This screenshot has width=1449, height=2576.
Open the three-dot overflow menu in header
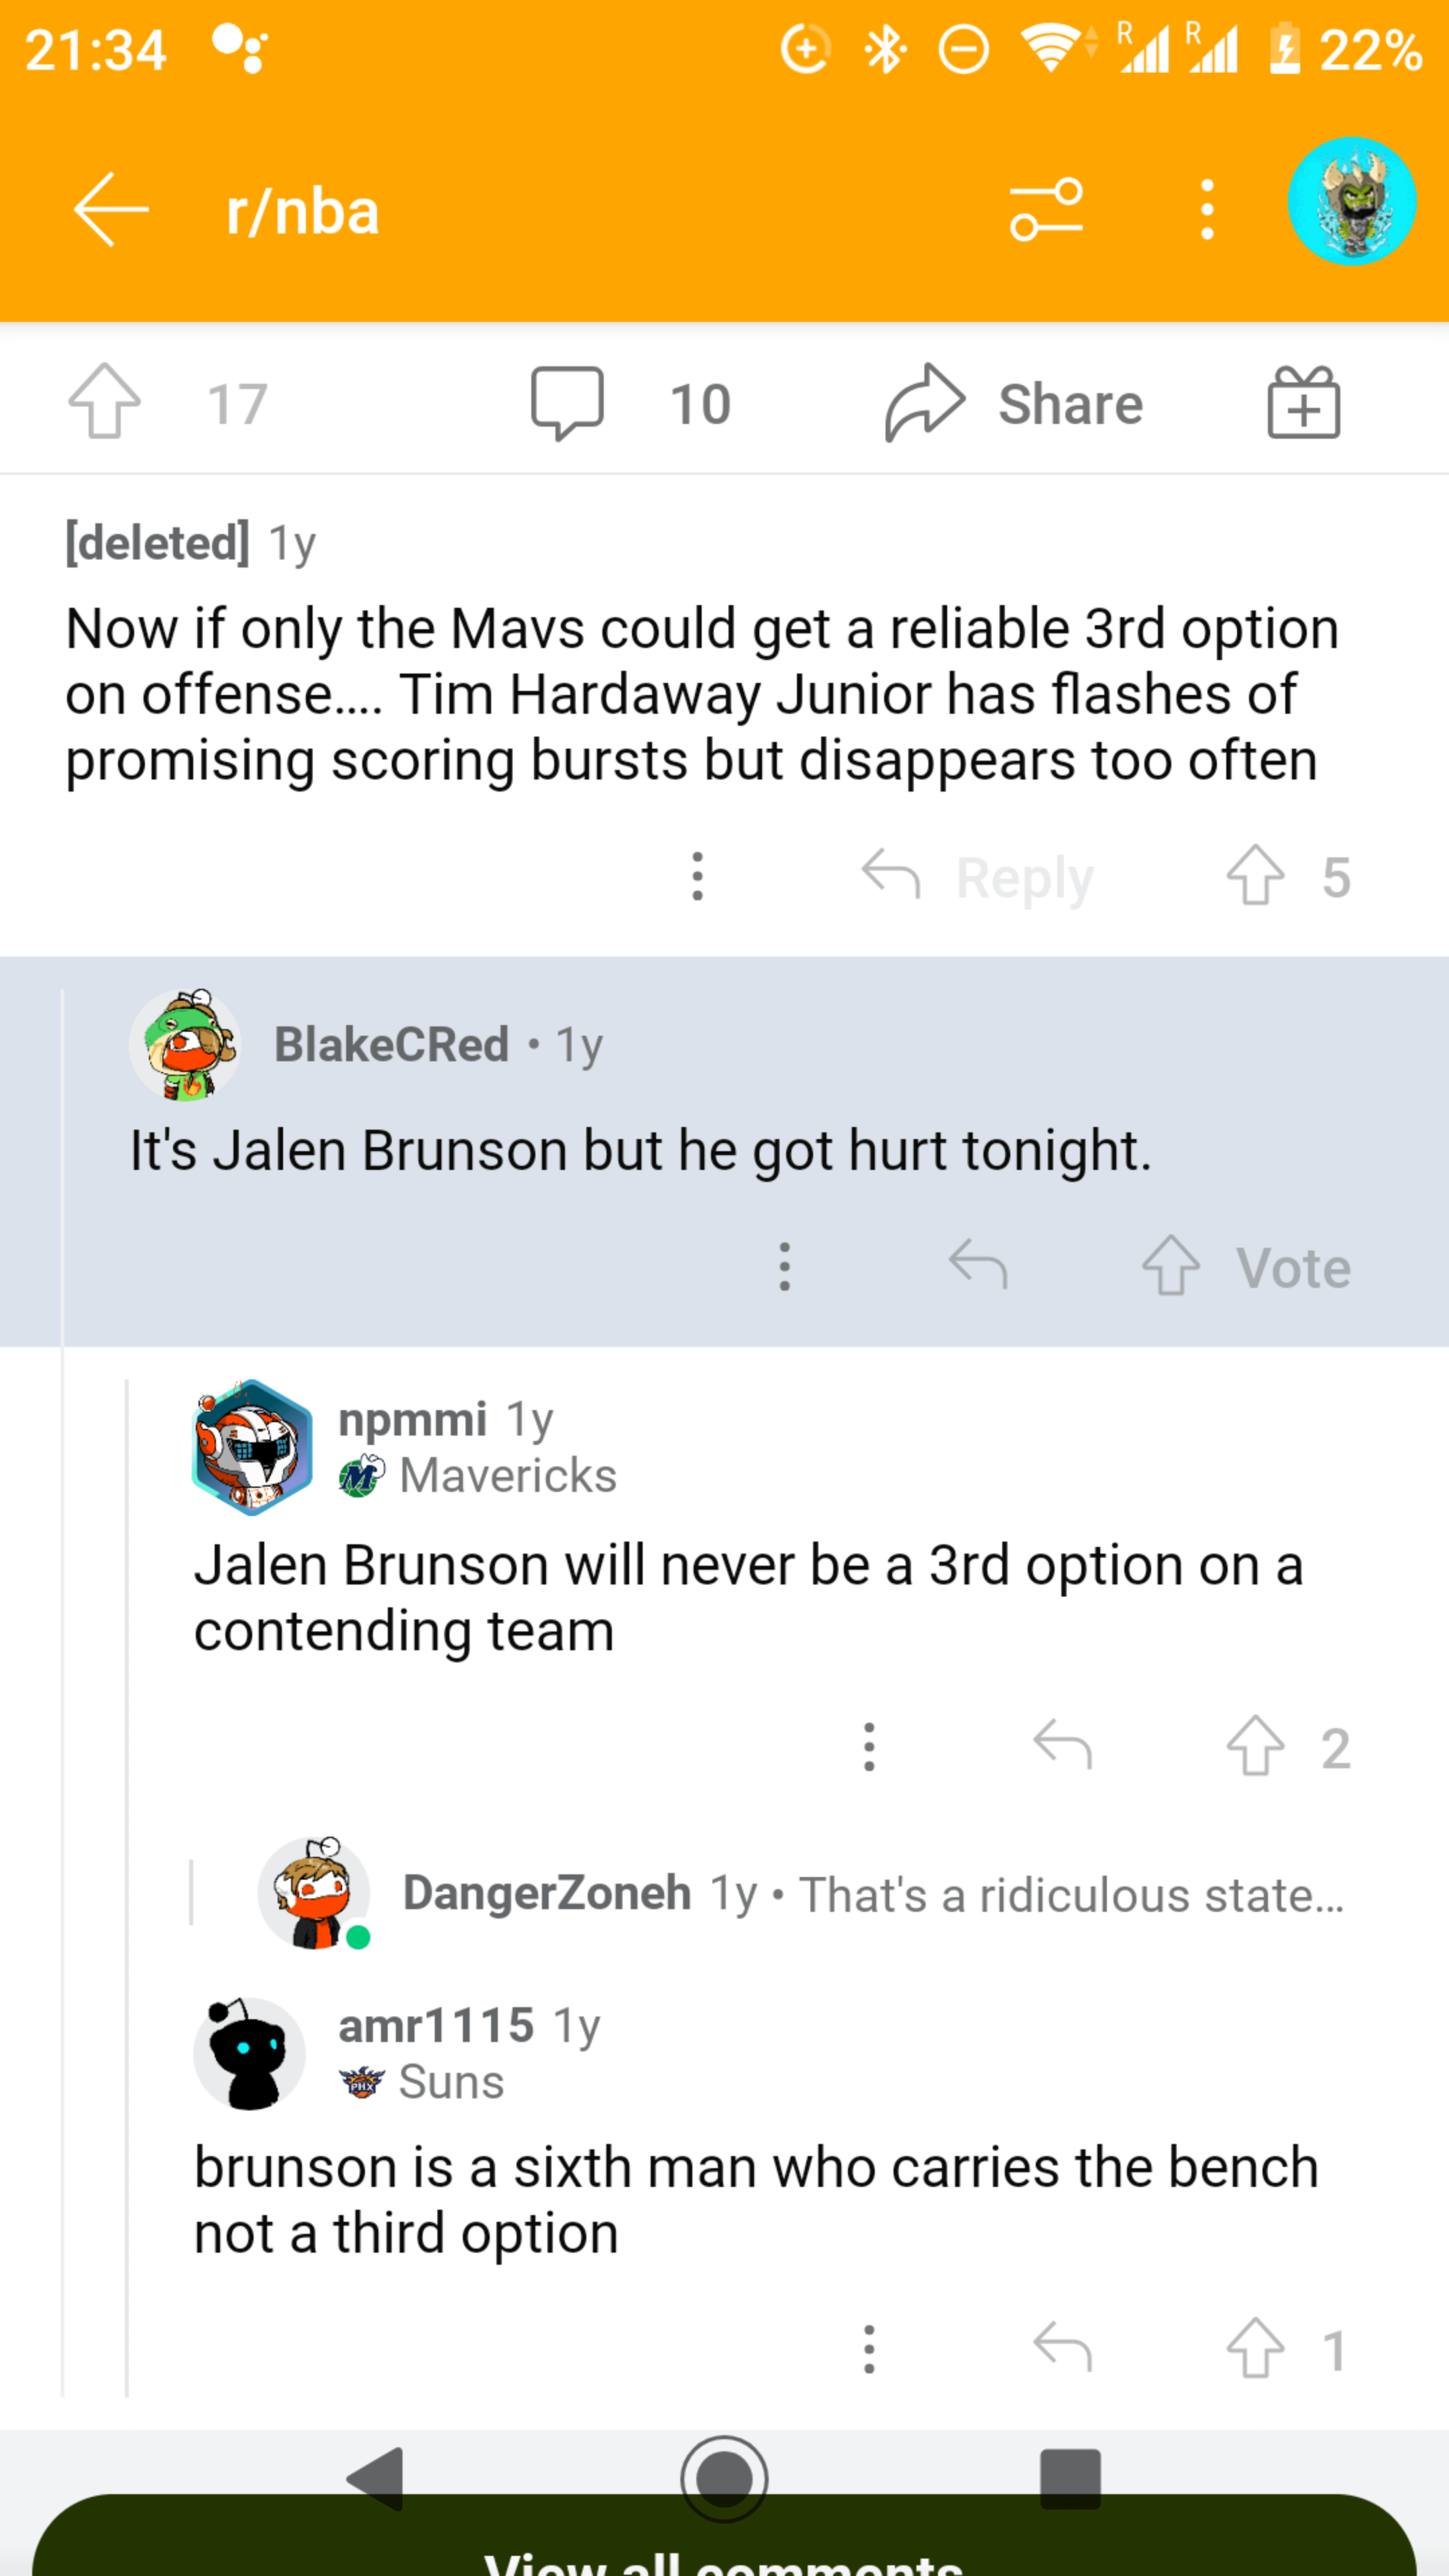[x=1207, y=210]
